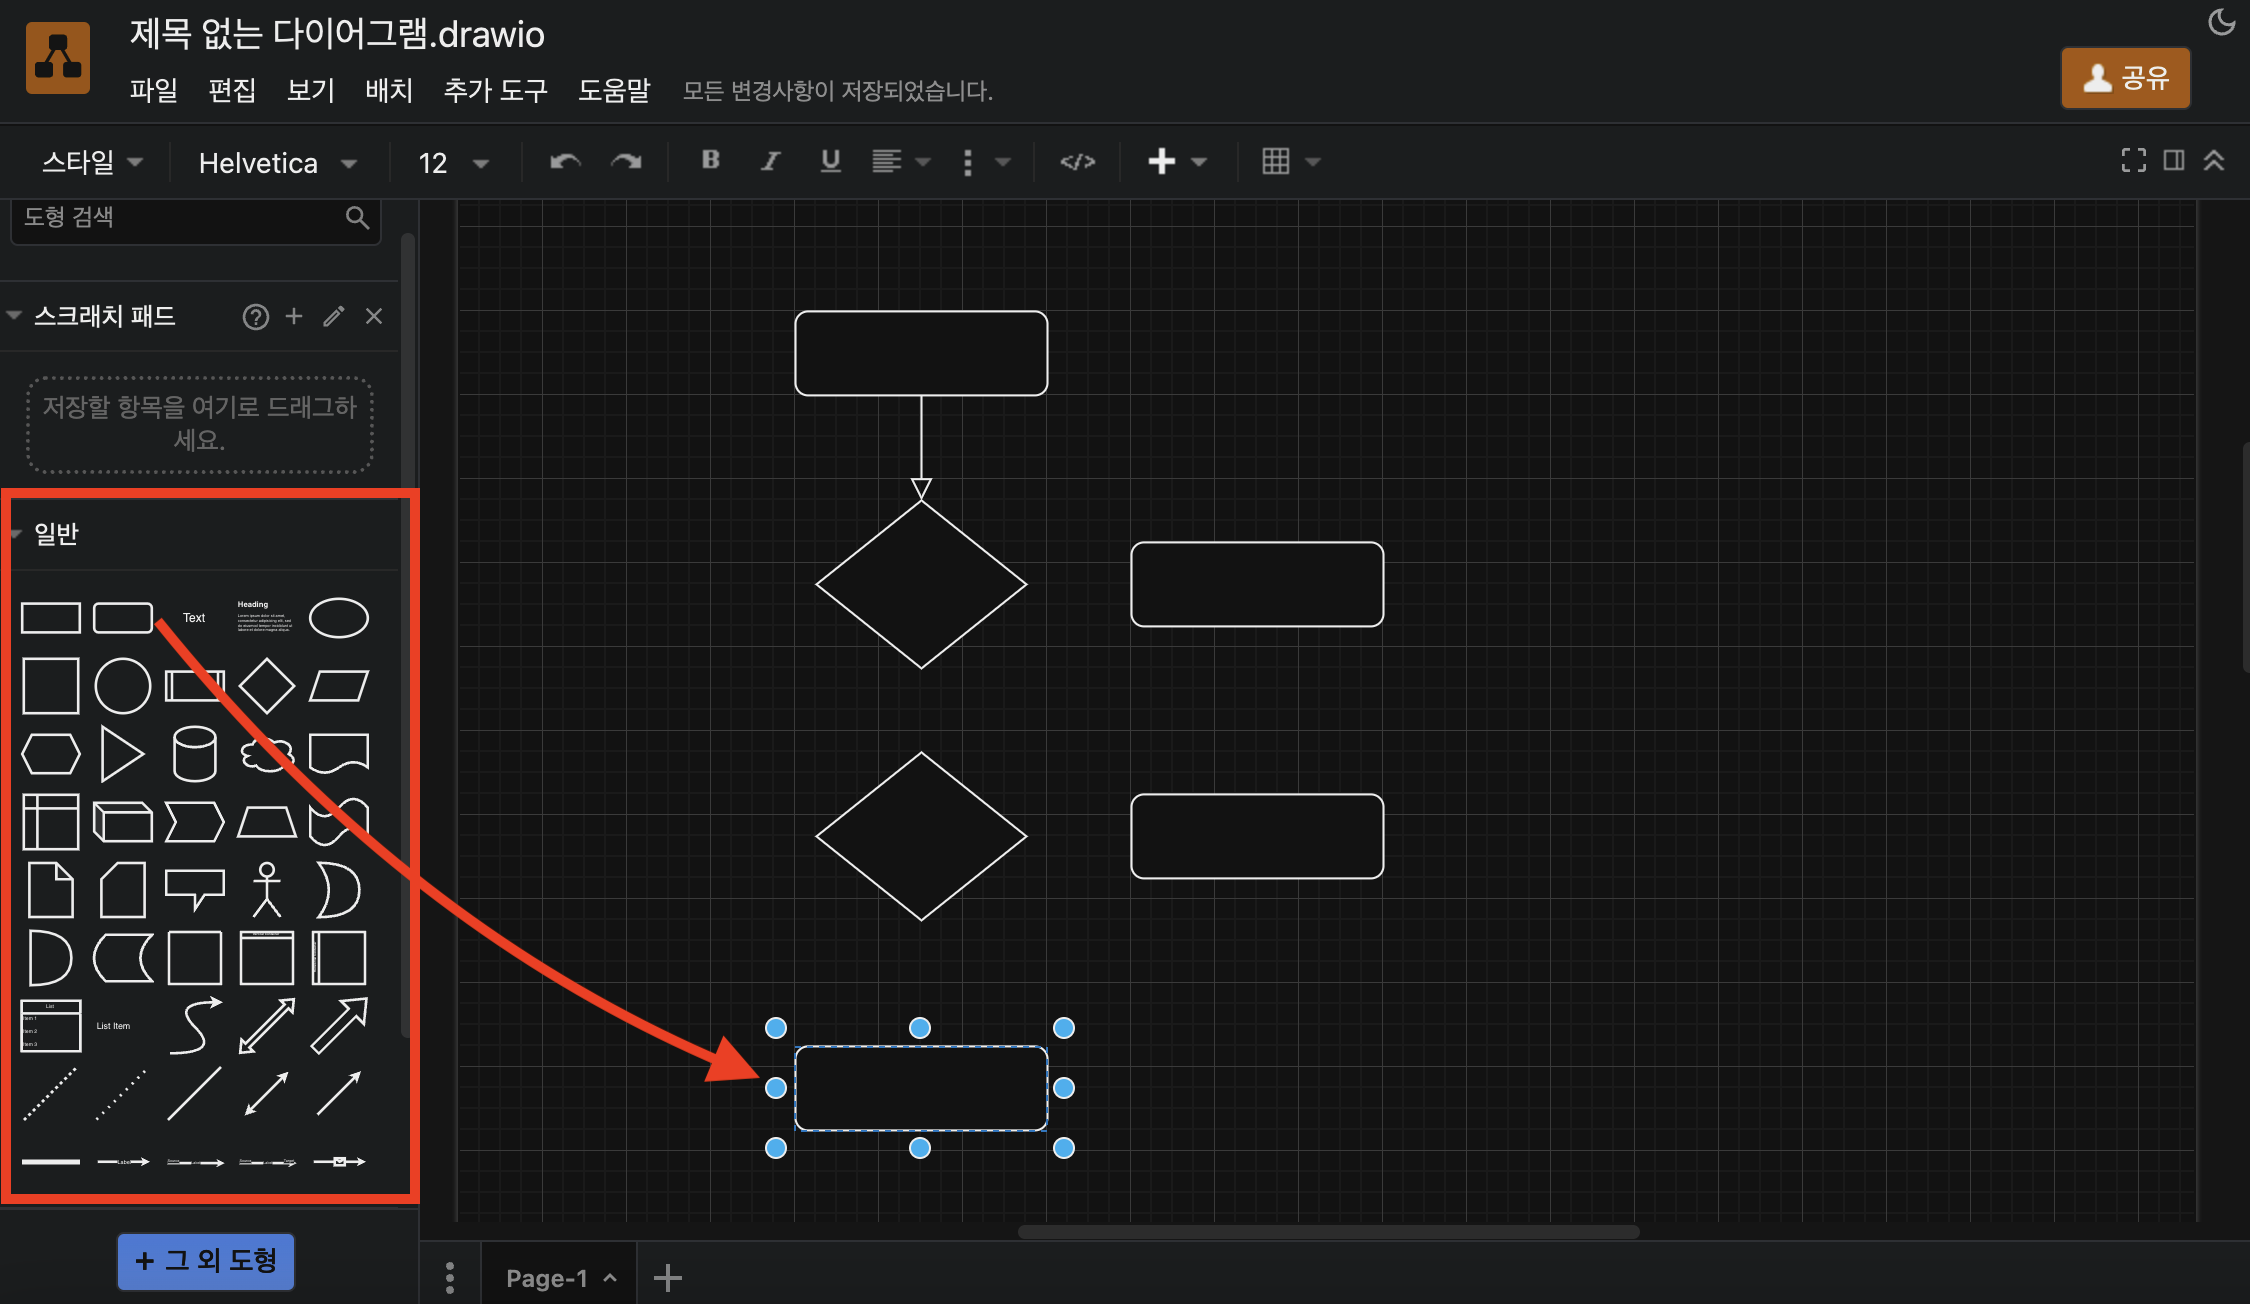Open the 파일 menu
Screen dimensions: 2250x1304
pos(153,90)
